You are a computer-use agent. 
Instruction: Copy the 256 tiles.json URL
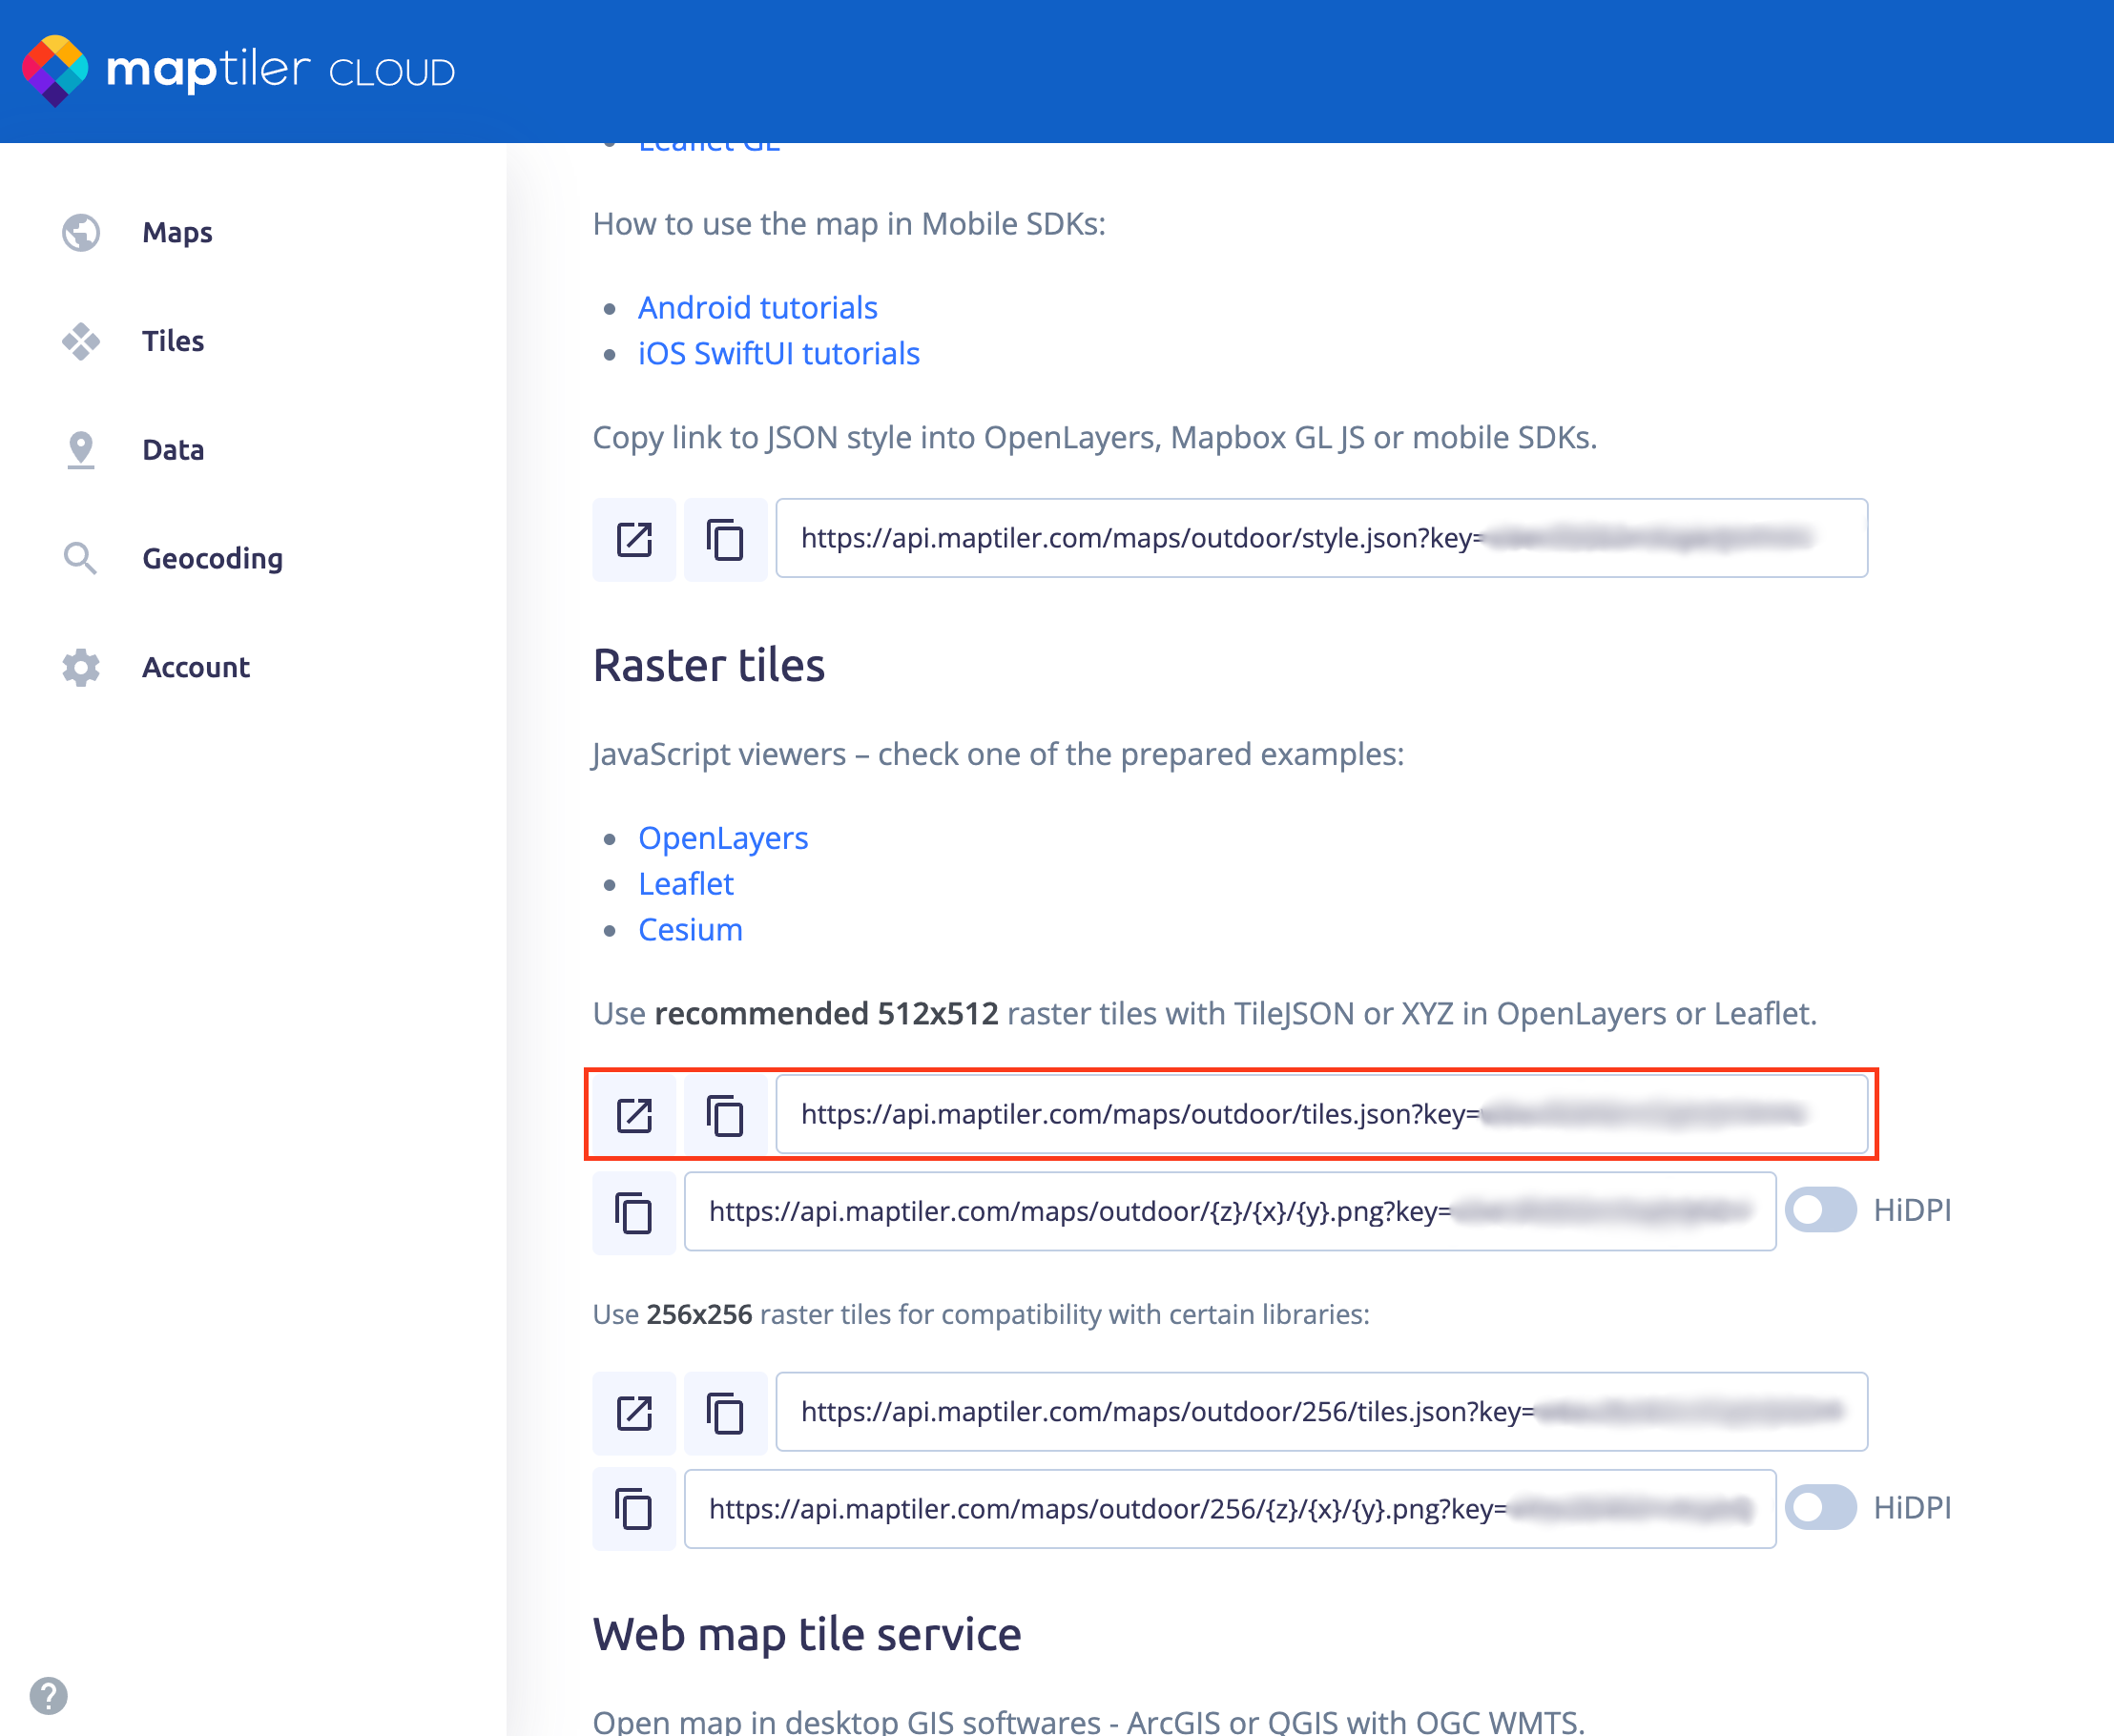point(725,1412)
